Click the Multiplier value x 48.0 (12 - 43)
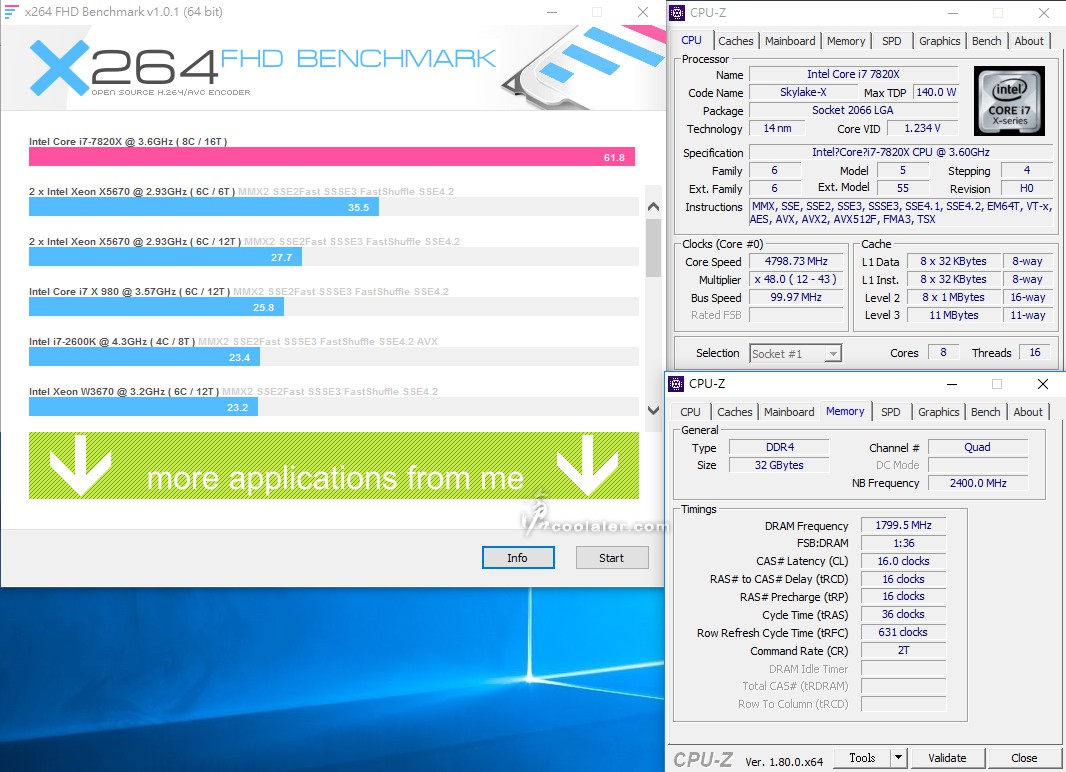The width and height of the screenshot is (1066, 772). (796, 279)
